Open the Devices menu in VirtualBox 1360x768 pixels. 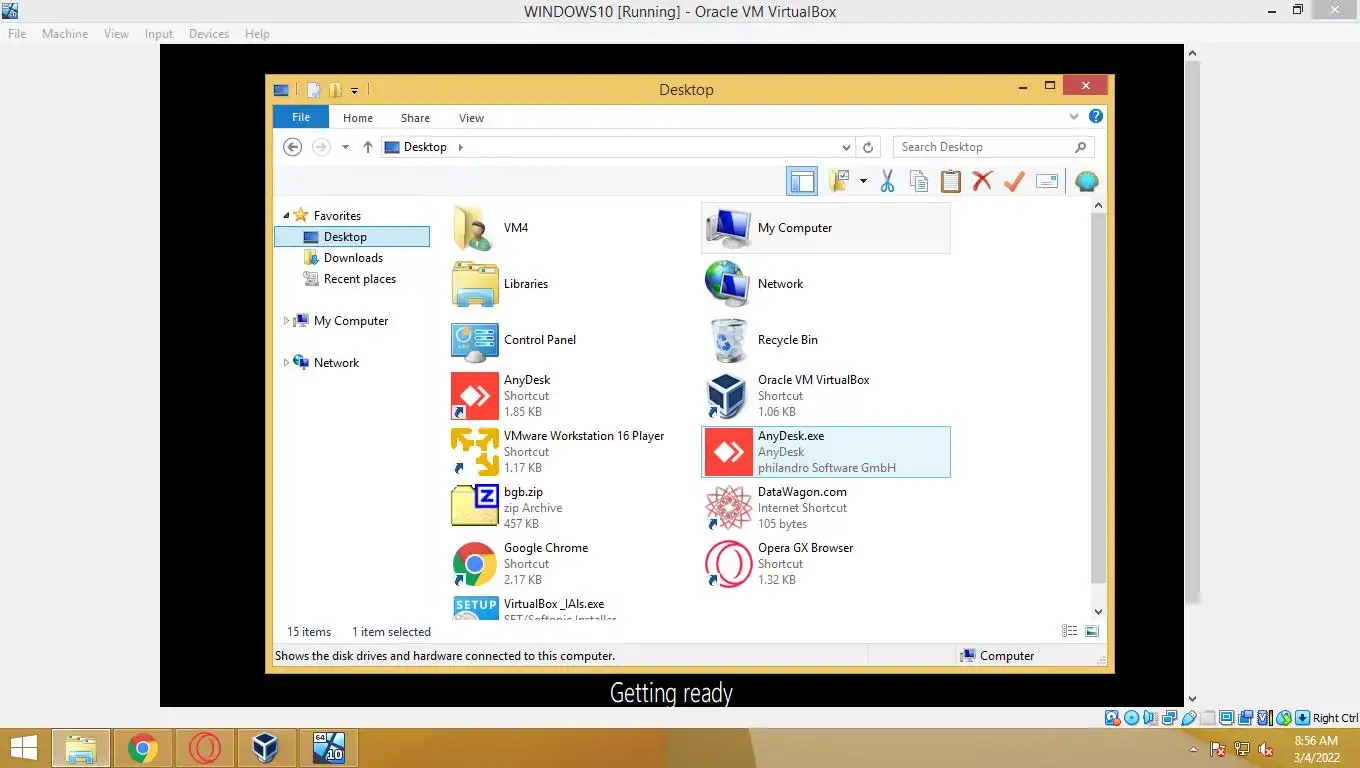[209, 33]
